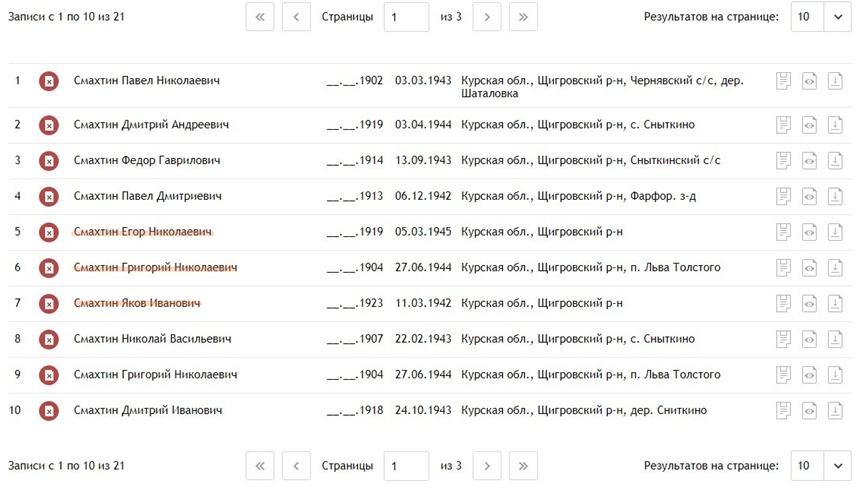This screenshot has height=490, width=861.
Task: Go to the next page using the top arrow
Action: pos(487,17)
